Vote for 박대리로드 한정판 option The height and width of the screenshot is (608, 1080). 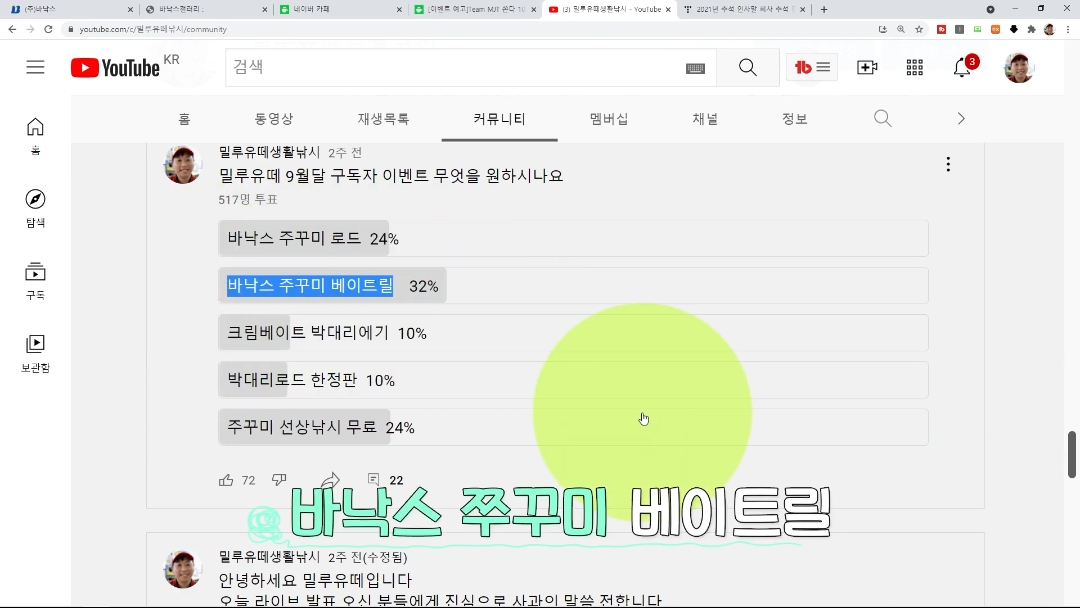[573, 380]
